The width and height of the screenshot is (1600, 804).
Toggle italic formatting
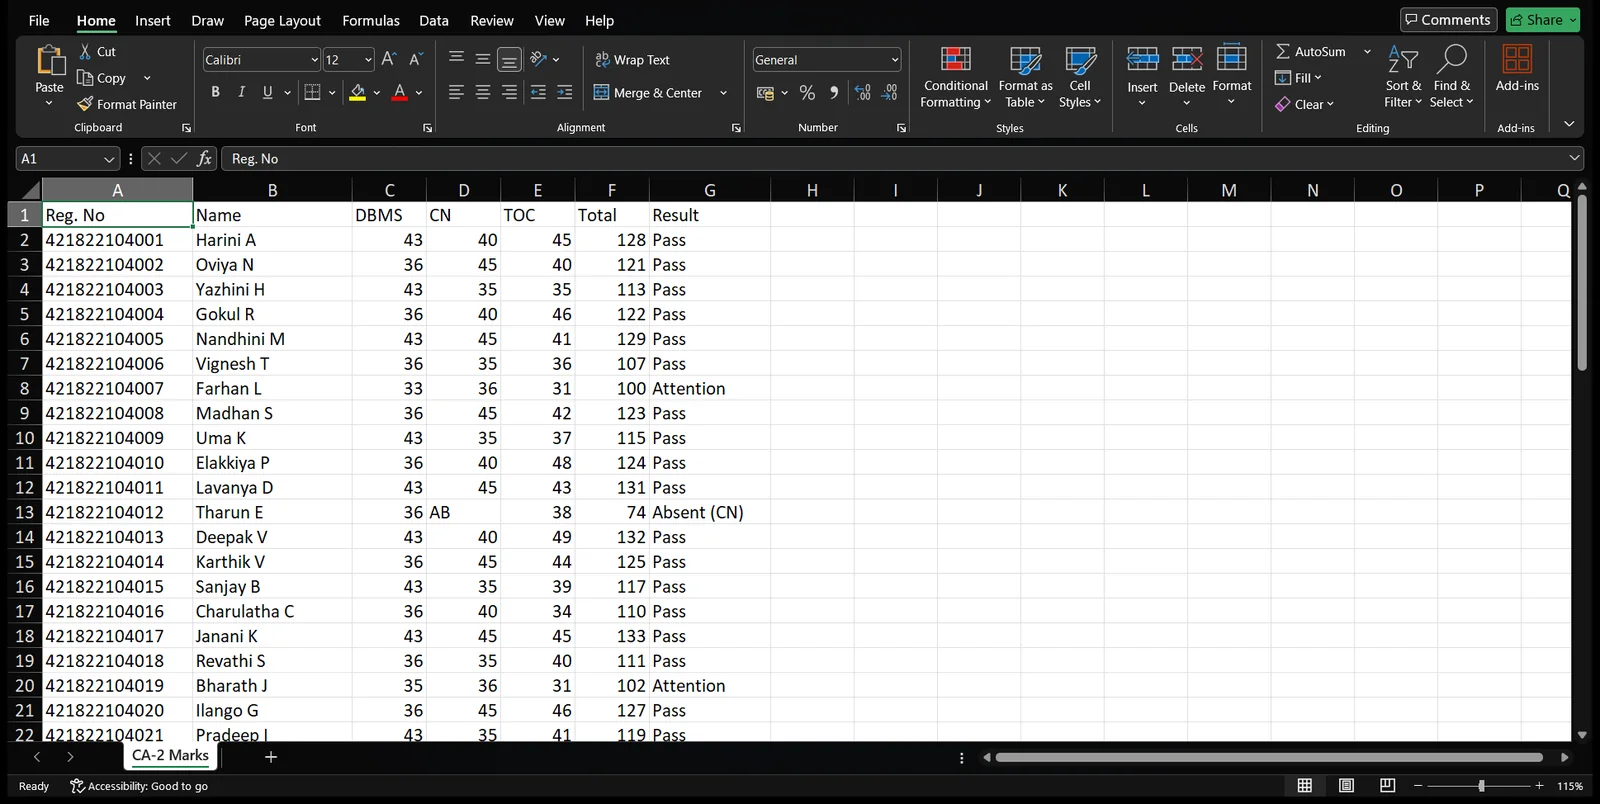click(241, 92)
